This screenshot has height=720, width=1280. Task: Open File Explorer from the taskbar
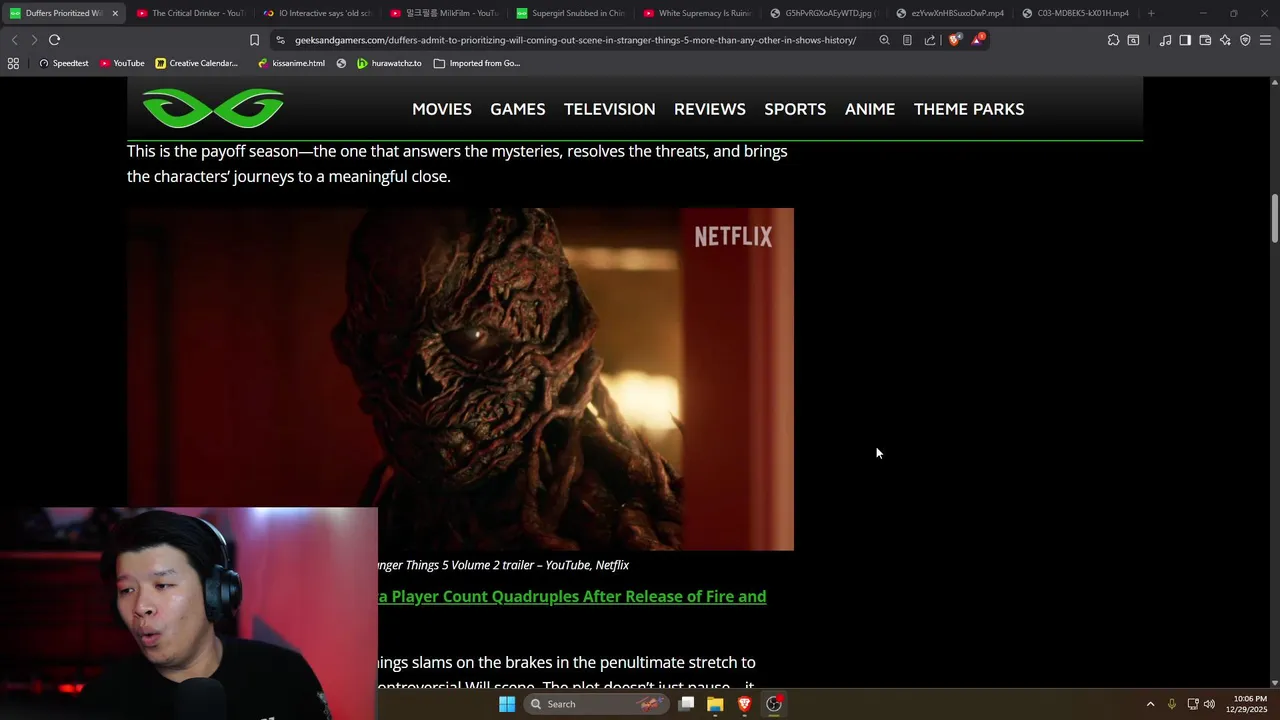click(715, 704)
